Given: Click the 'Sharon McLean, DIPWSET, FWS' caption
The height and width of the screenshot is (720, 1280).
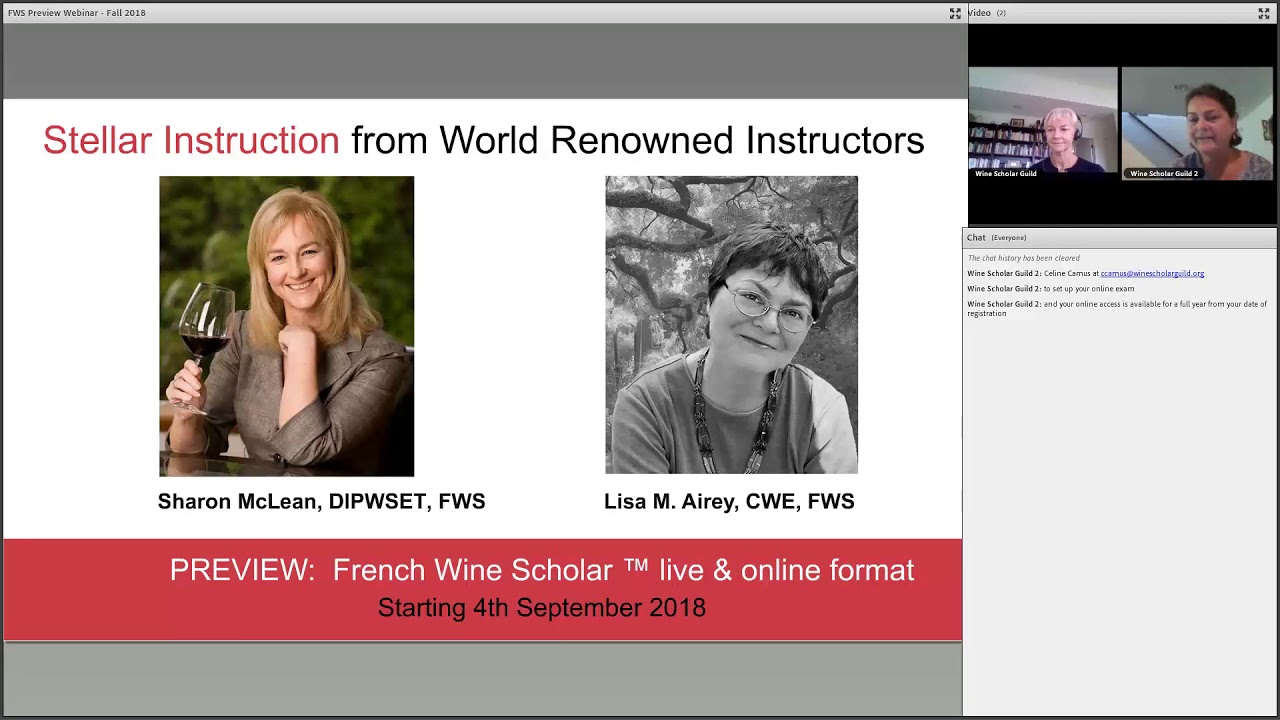Looking at the screenshot, I should (x=321, y=502).
